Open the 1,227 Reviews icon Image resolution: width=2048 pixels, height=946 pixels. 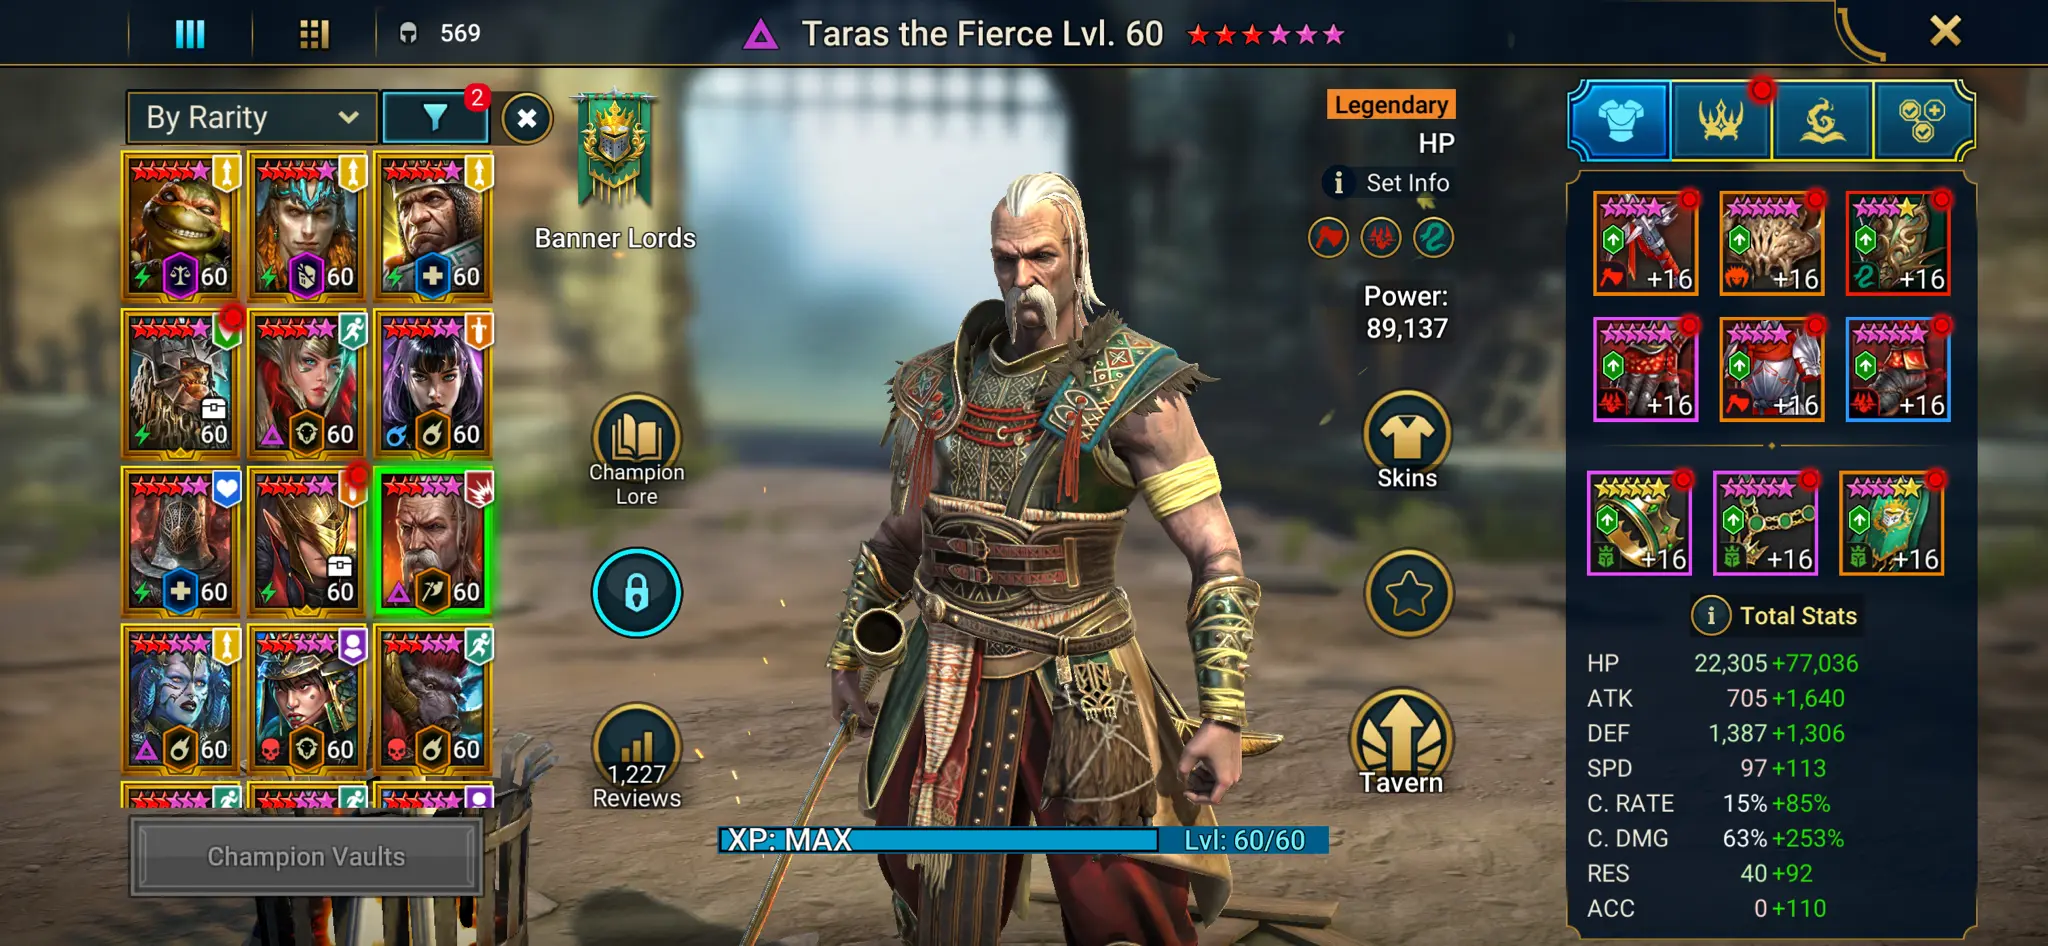[636, 748]
